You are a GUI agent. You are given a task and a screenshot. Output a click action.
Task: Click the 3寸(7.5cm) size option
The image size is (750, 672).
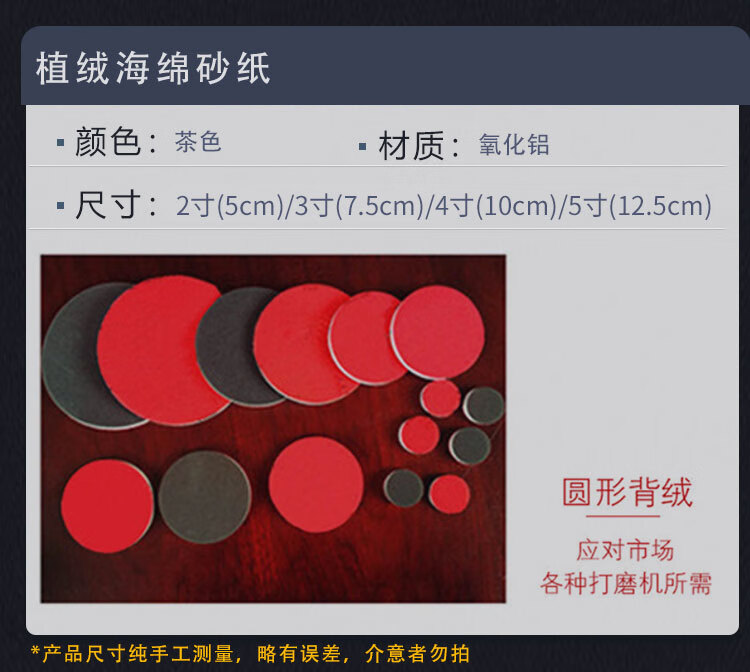359,206
